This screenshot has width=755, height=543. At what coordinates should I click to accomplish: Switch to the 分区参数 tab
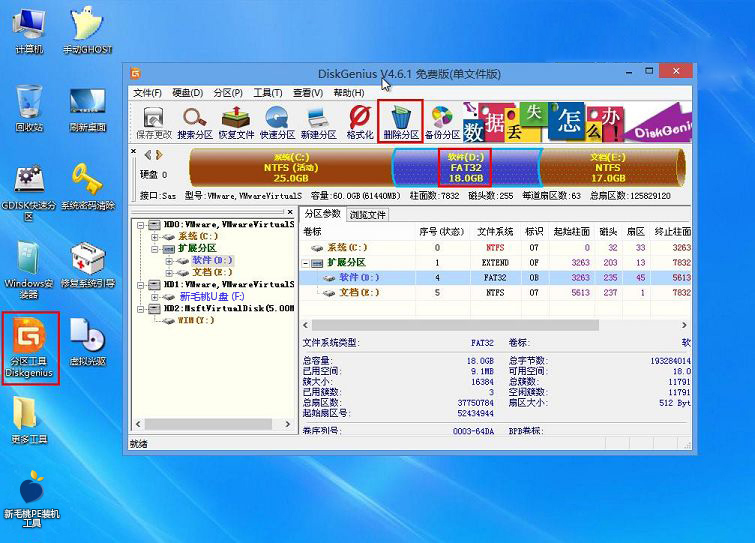323,214
